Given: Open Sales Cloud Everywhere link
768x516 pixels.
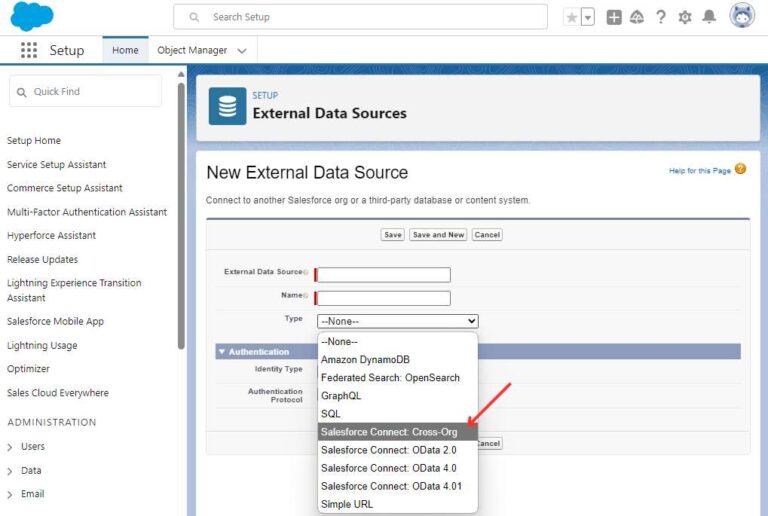Looking at the screenshot, I should [x=58, y=393].
